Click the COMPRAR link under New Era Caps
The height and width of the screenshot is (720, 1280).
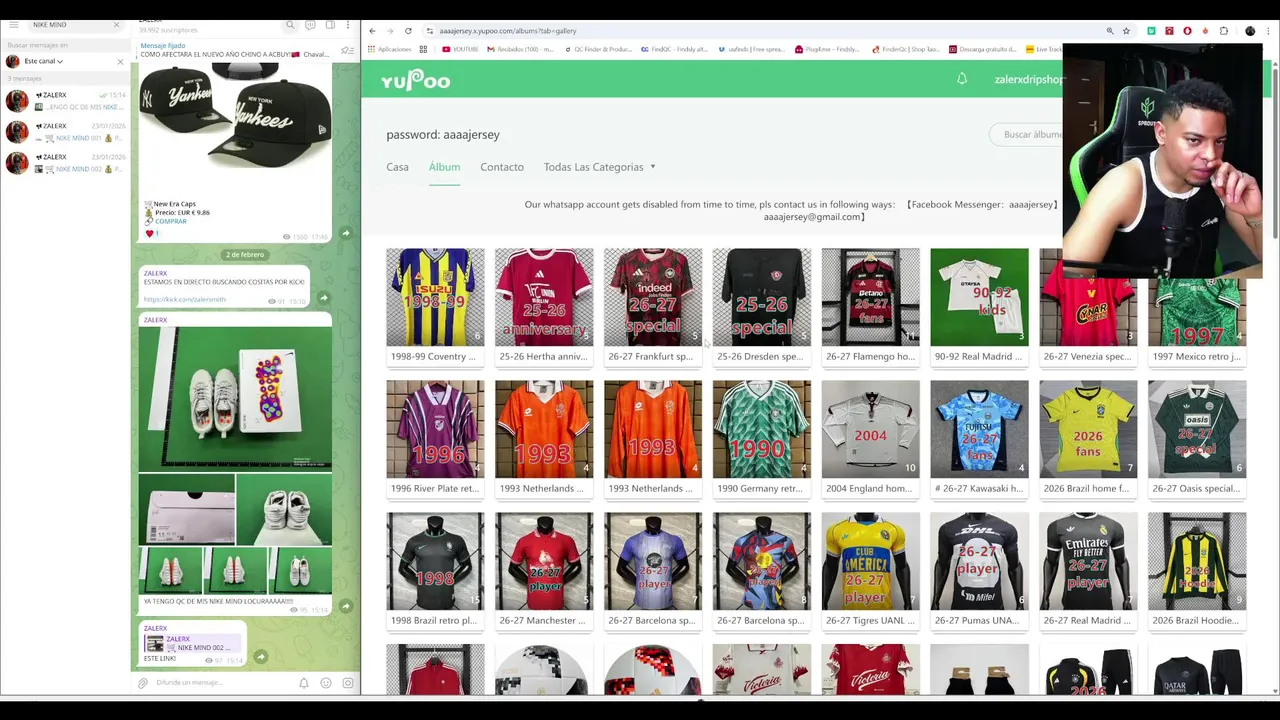coord(170,221)
